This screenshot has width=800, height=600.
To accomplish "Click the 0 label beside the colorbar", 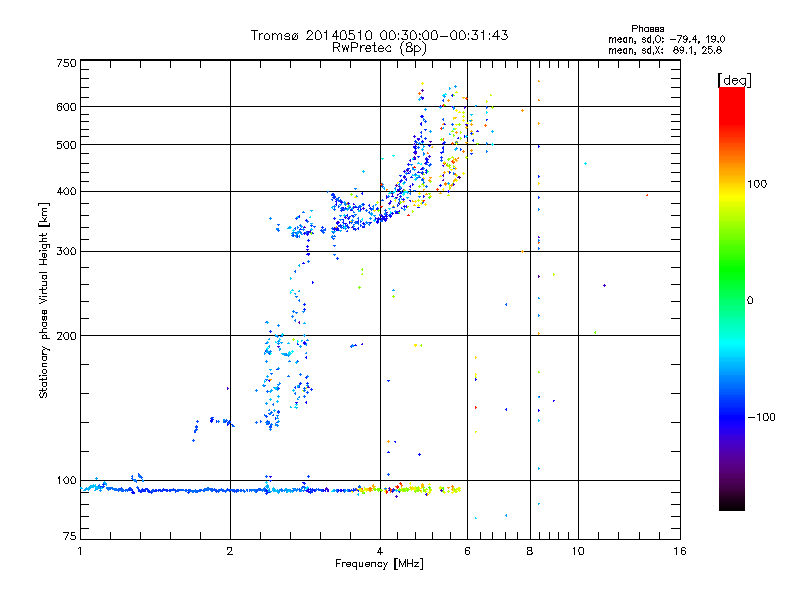I will (750, 301).
